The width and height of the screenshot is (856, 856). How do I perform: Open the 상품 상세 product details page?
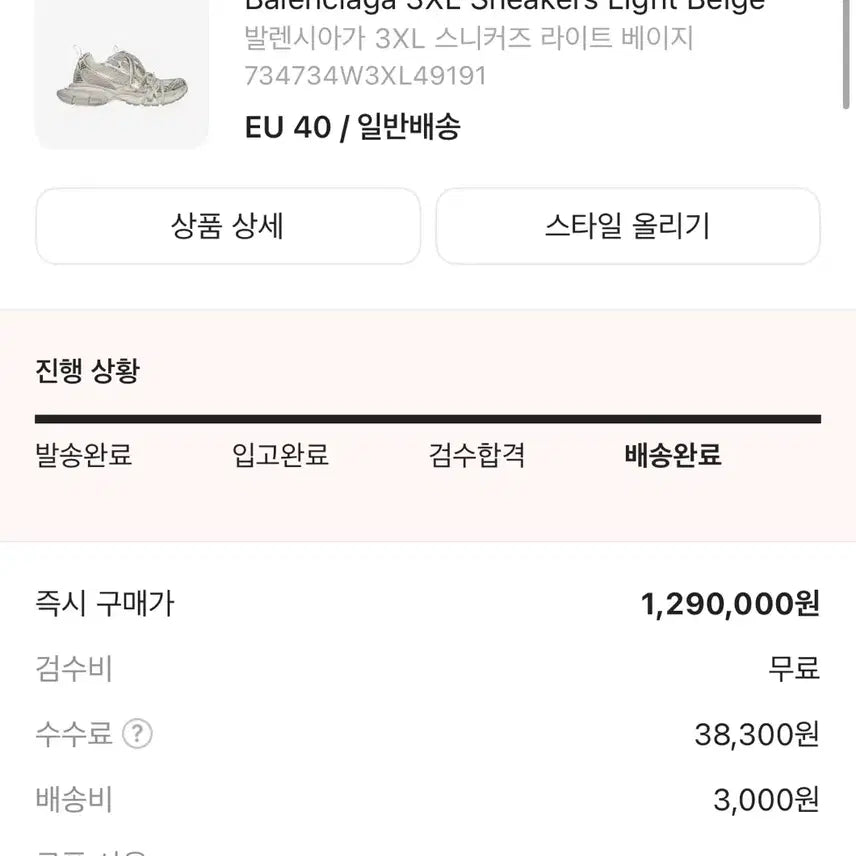click(x=228, y=226)
